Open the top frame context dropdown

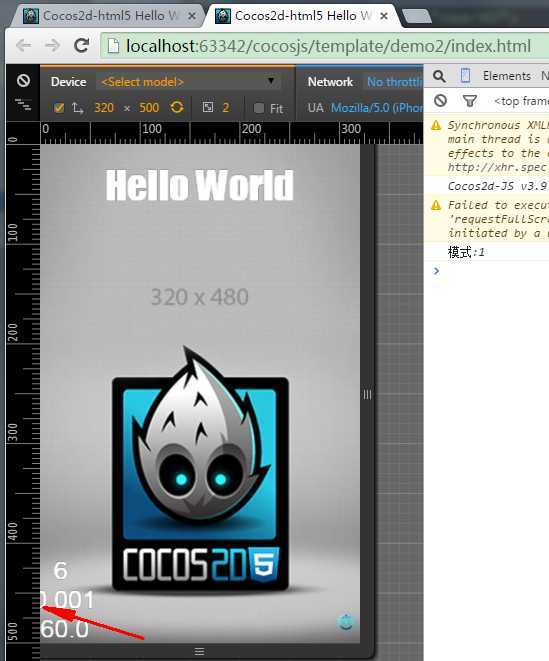(521, 101)
